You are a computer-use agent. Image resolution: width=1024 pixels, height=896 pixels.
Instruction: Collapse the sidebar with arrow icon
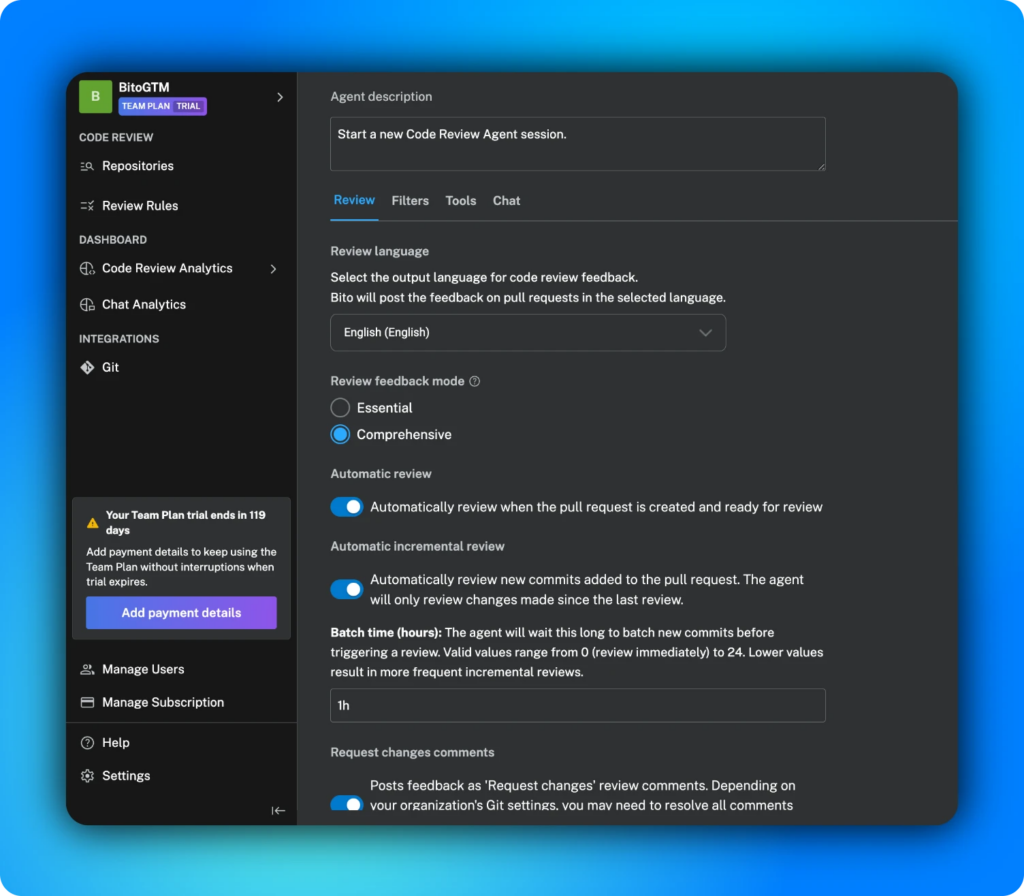tap(278, 810)
